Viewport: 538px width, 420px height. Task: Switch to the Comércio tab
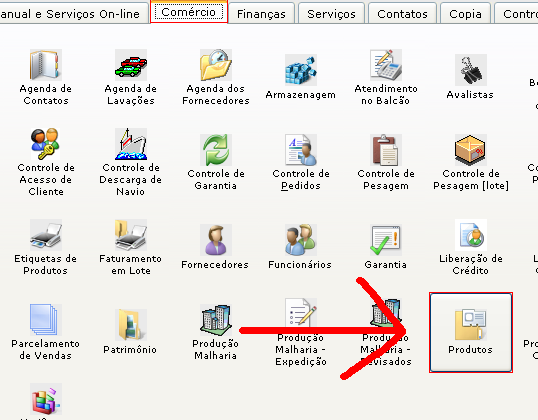point(189,12)
